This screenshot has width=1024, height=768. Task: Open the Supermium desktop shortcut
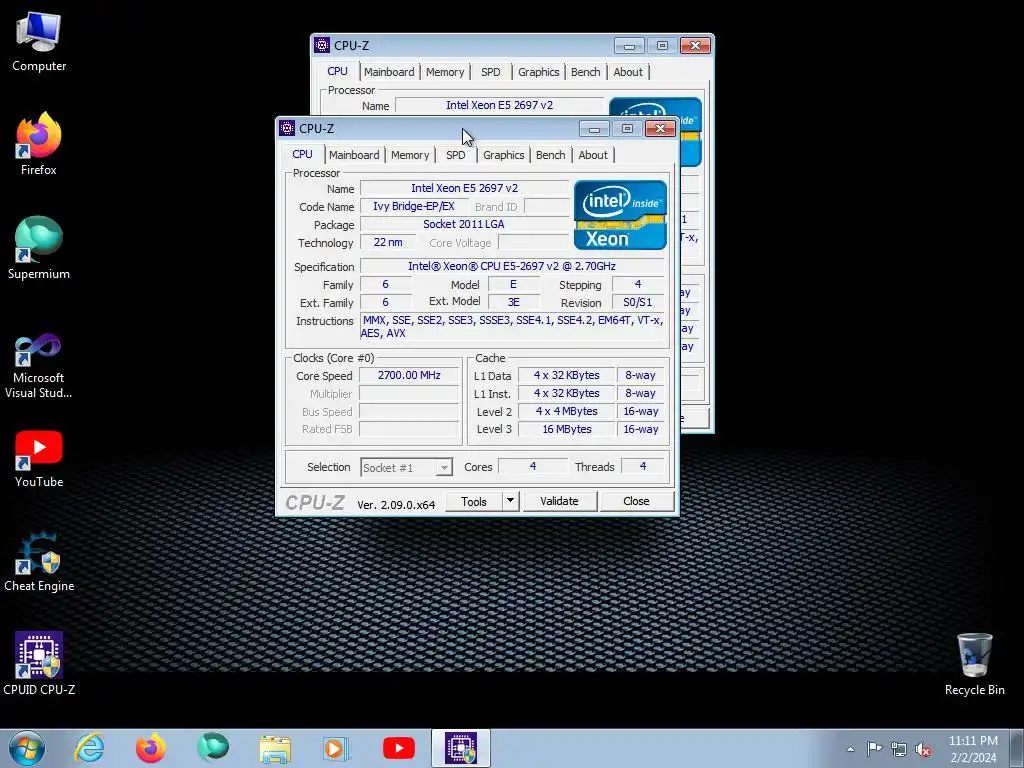(x=39, y=248)
